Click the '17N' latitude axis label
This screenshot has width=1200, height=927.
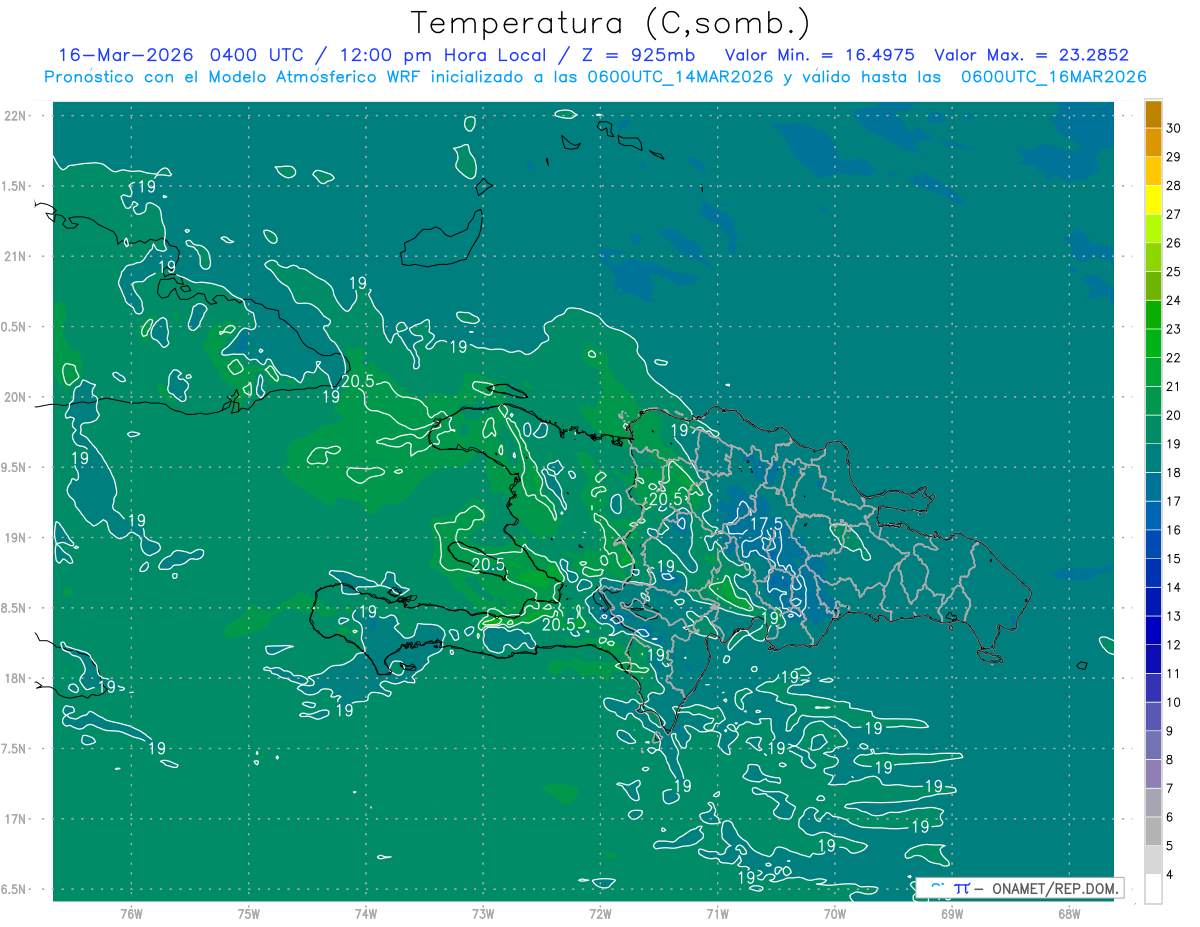pyautogui.click(x=17, y=819)
